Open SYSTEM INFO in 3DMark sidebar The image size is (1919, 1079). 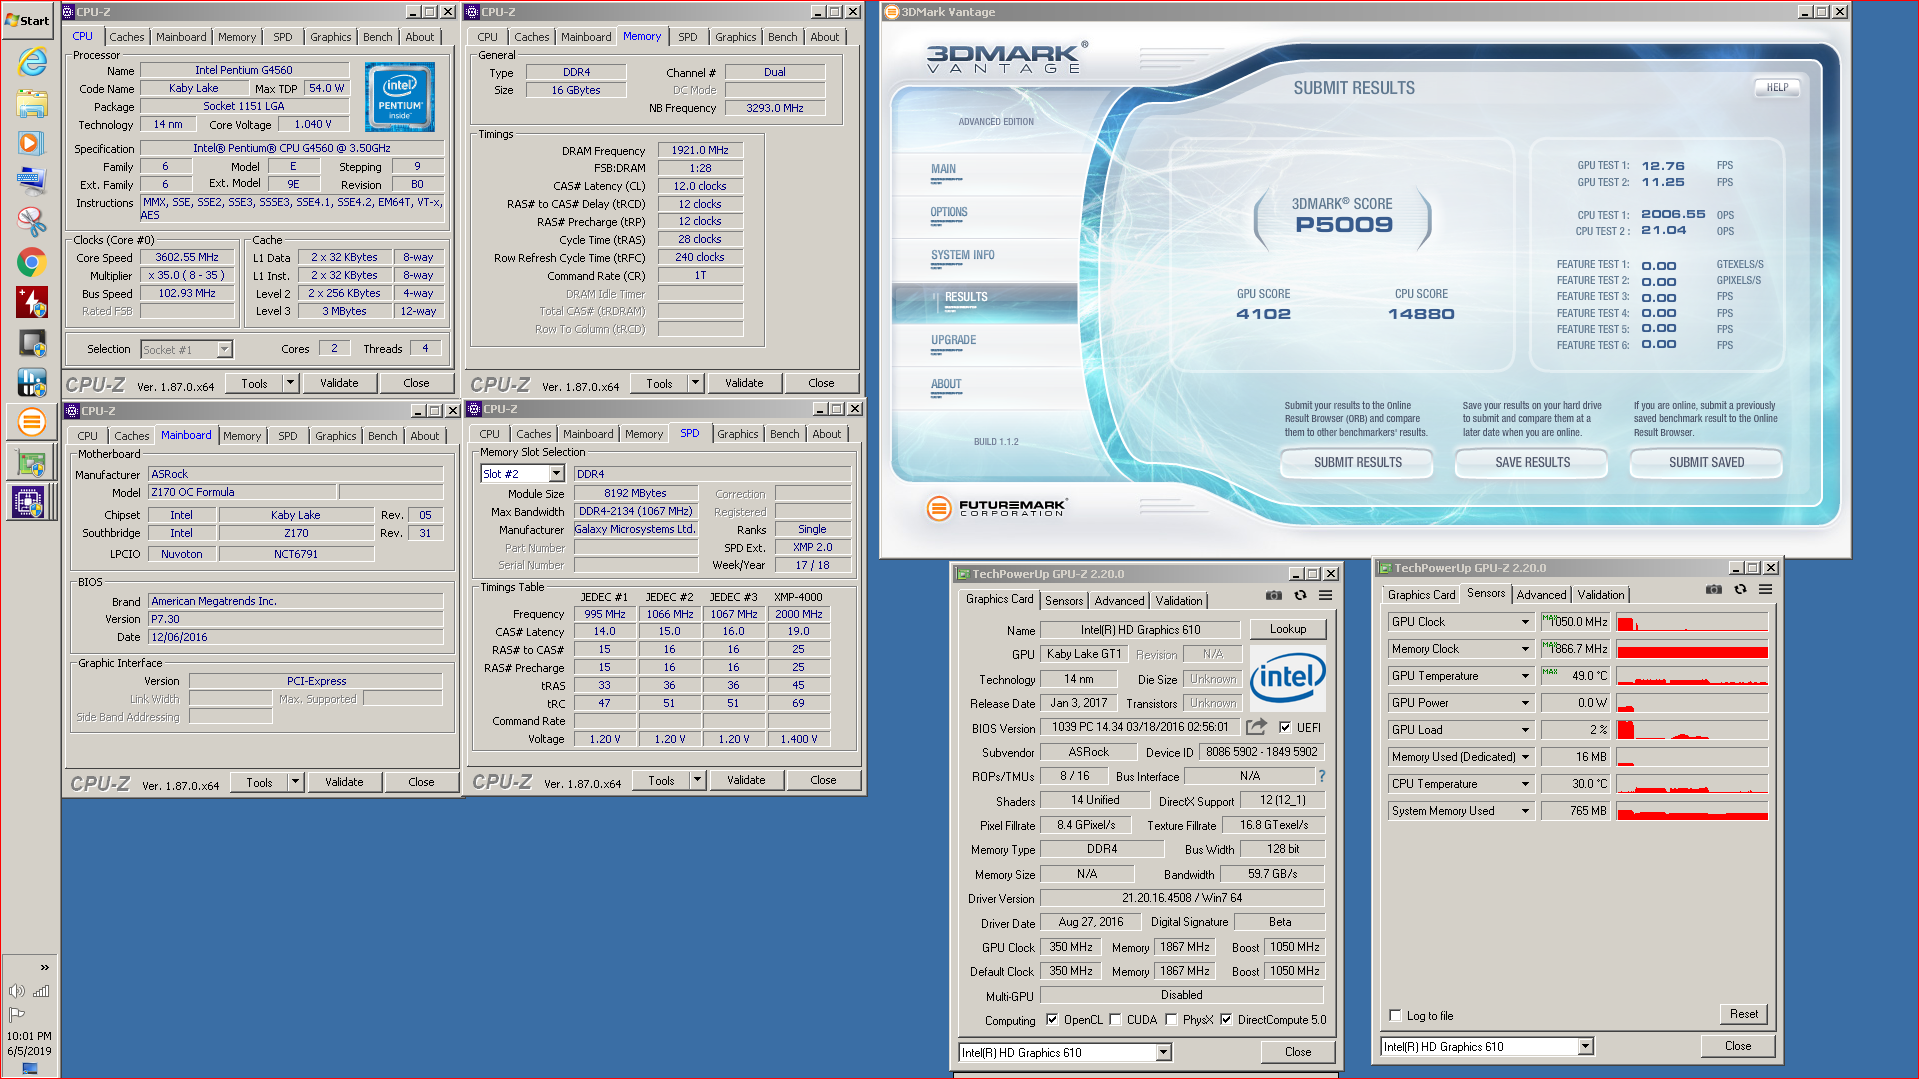(962, 255)
